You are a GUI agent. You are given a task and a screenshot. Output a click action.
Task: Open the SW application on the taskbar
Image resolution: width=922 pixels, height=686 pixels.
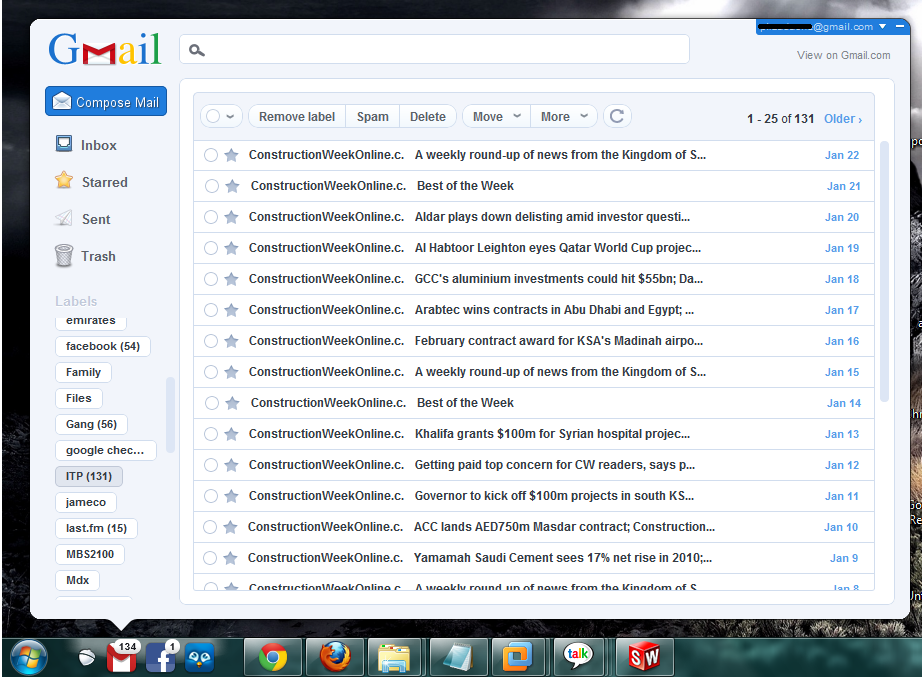pos(644,657)
